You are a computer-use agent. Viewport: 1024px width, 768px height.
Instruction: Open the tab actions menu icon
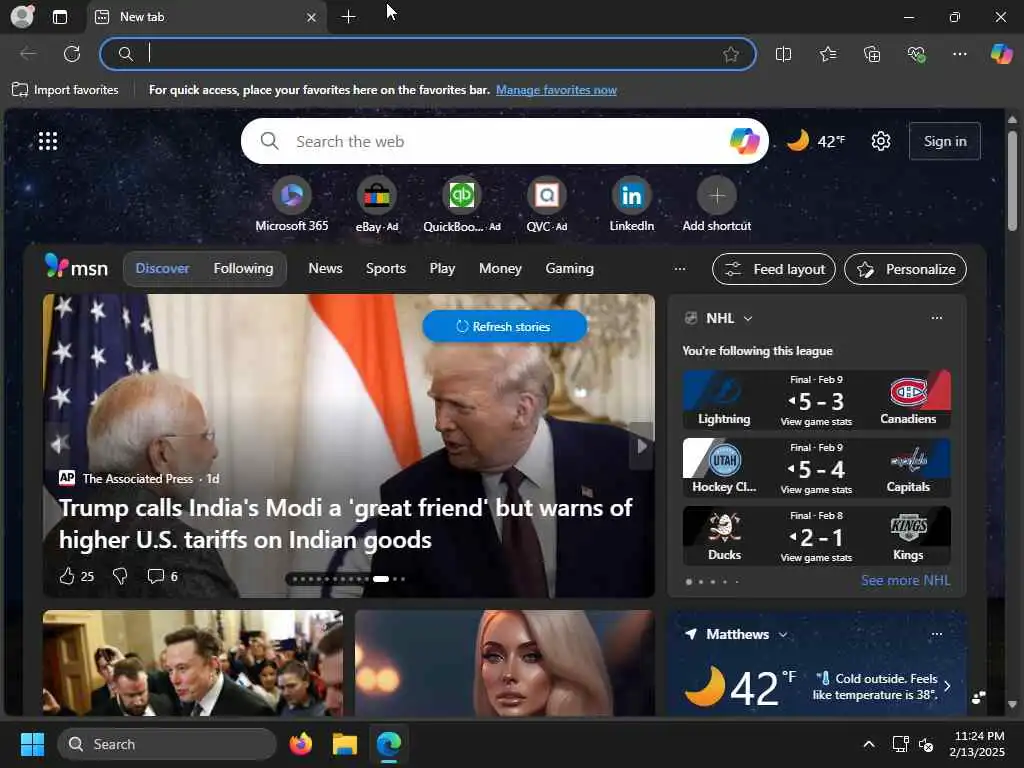click(60, 17)
